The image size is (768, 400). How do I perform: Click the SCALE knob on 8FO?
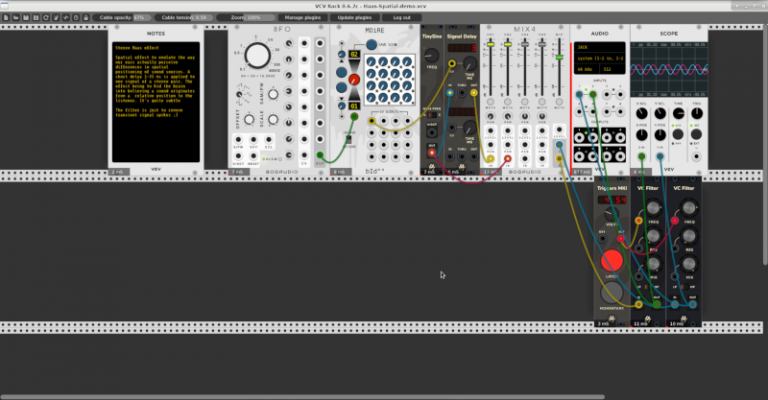pyautogui.click(x=273, y=119)
